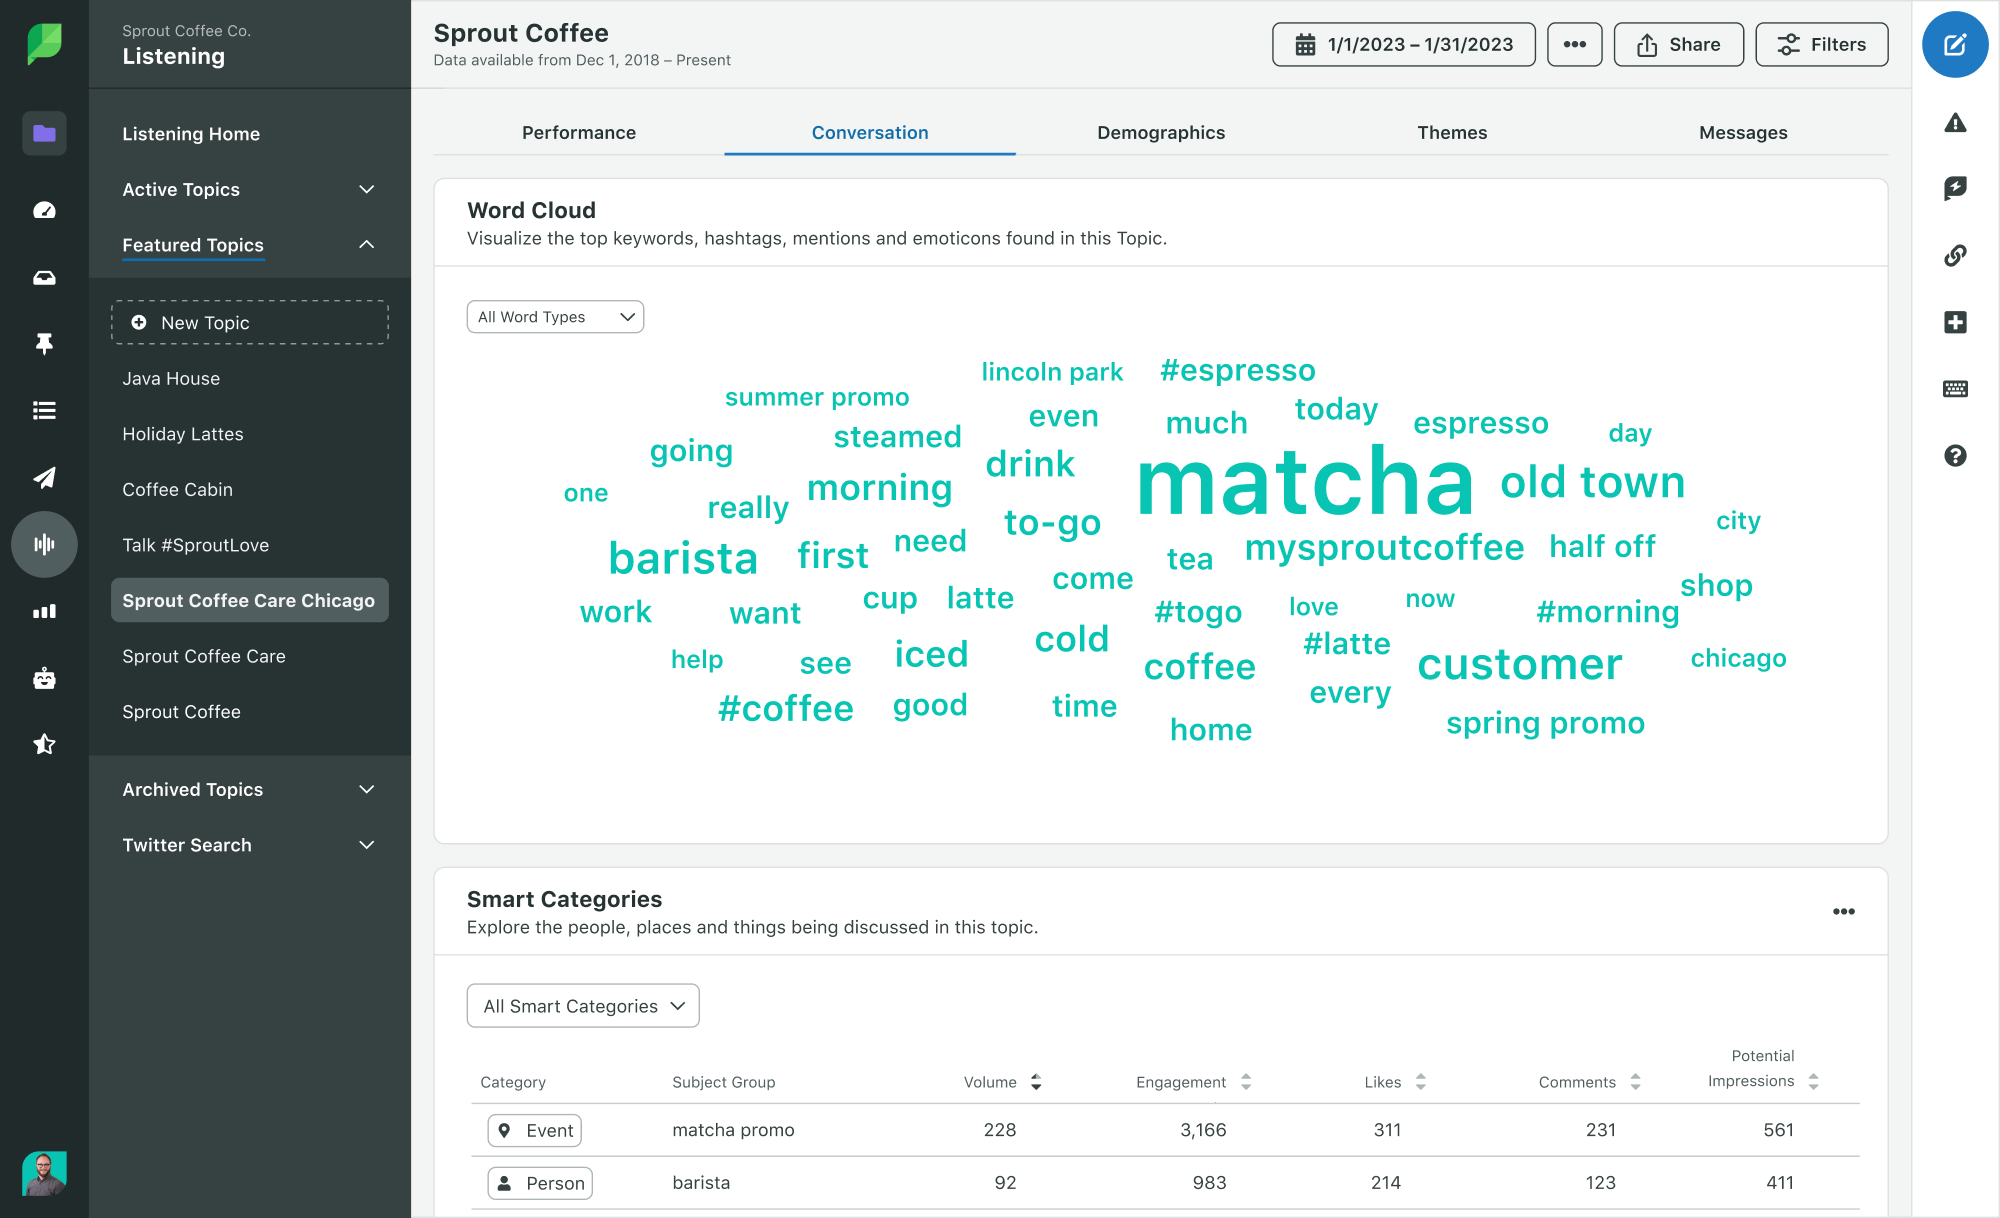
Task: Open the All Word Types dropdown
Action: [x=554, y=316]
